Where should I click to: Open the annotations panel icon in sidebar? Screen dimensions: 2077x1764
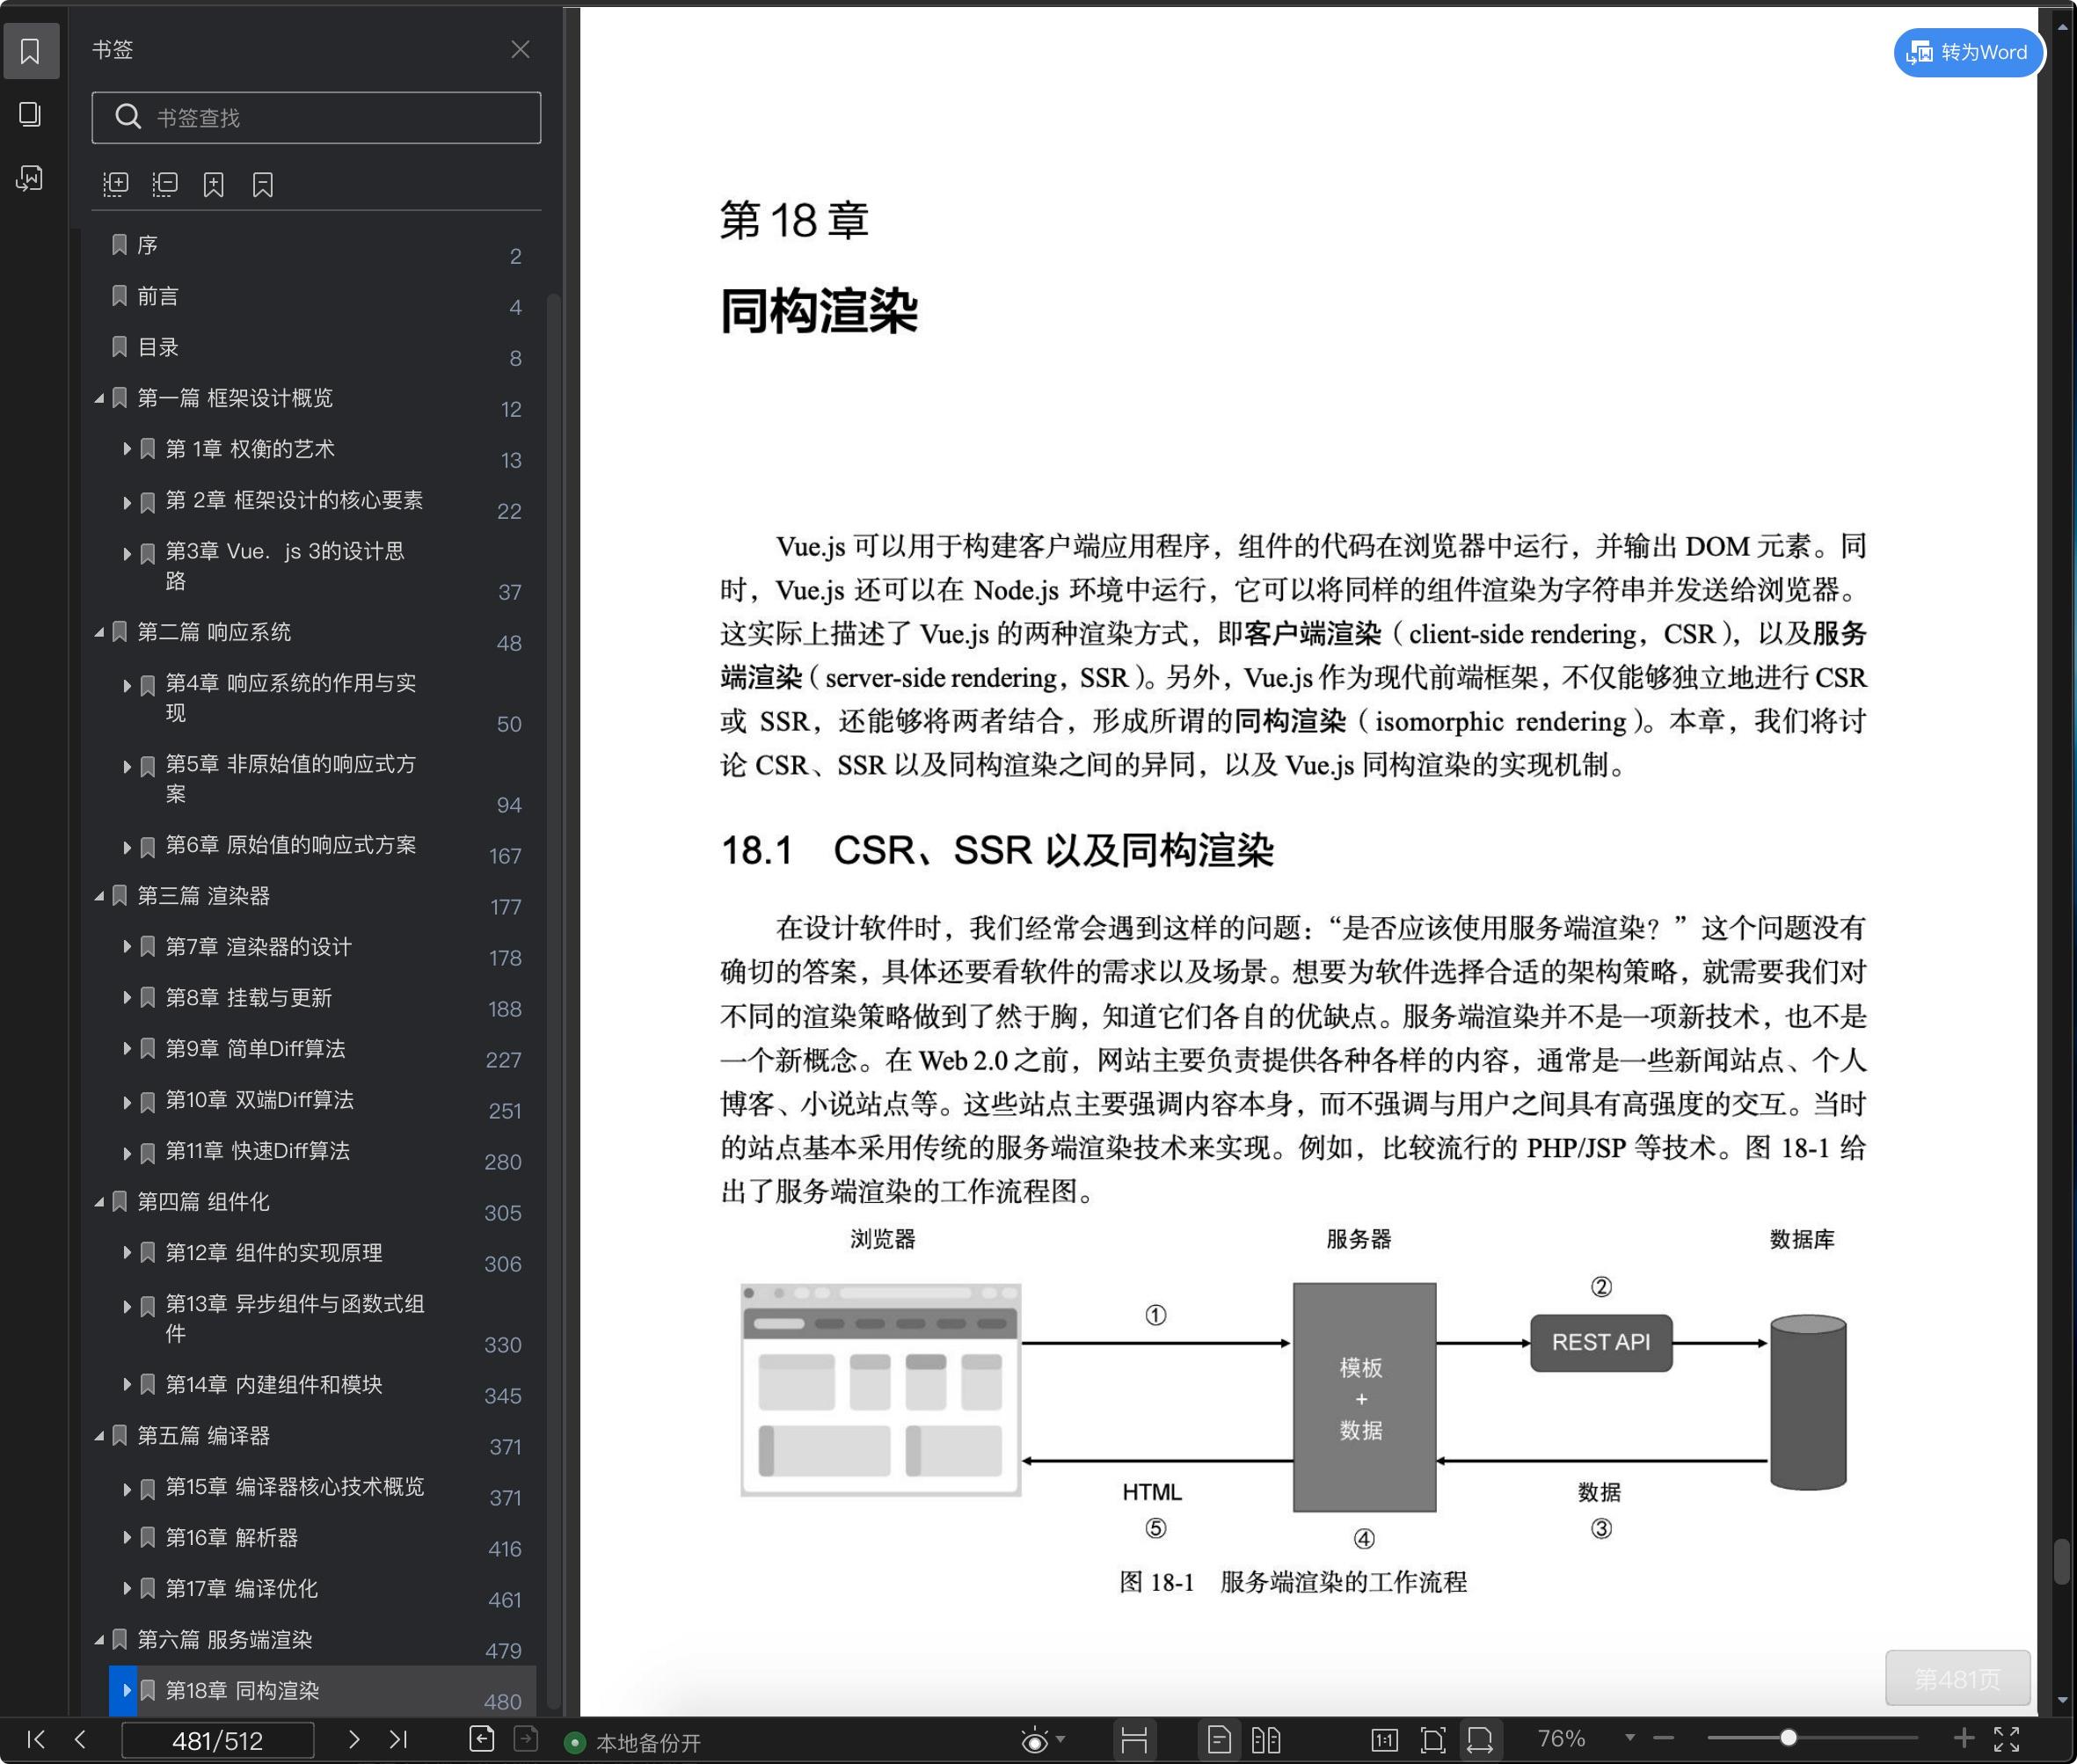click(x=30, y=178)
